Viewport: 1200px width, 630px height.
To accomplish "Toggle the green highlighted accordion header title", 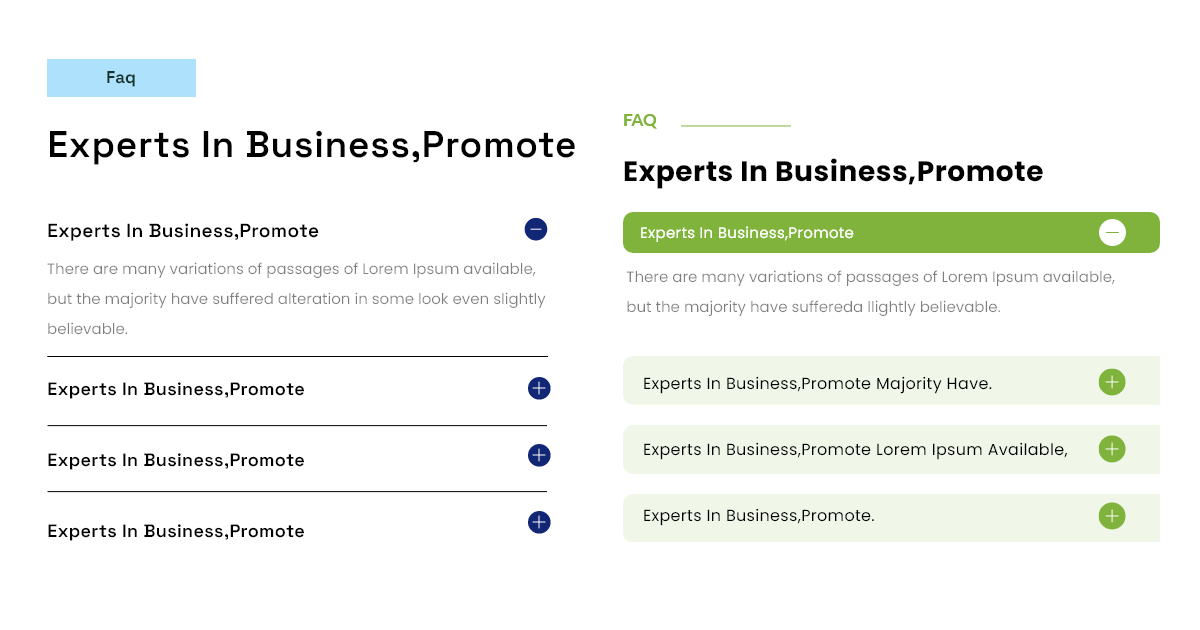I will coord(746,233).
